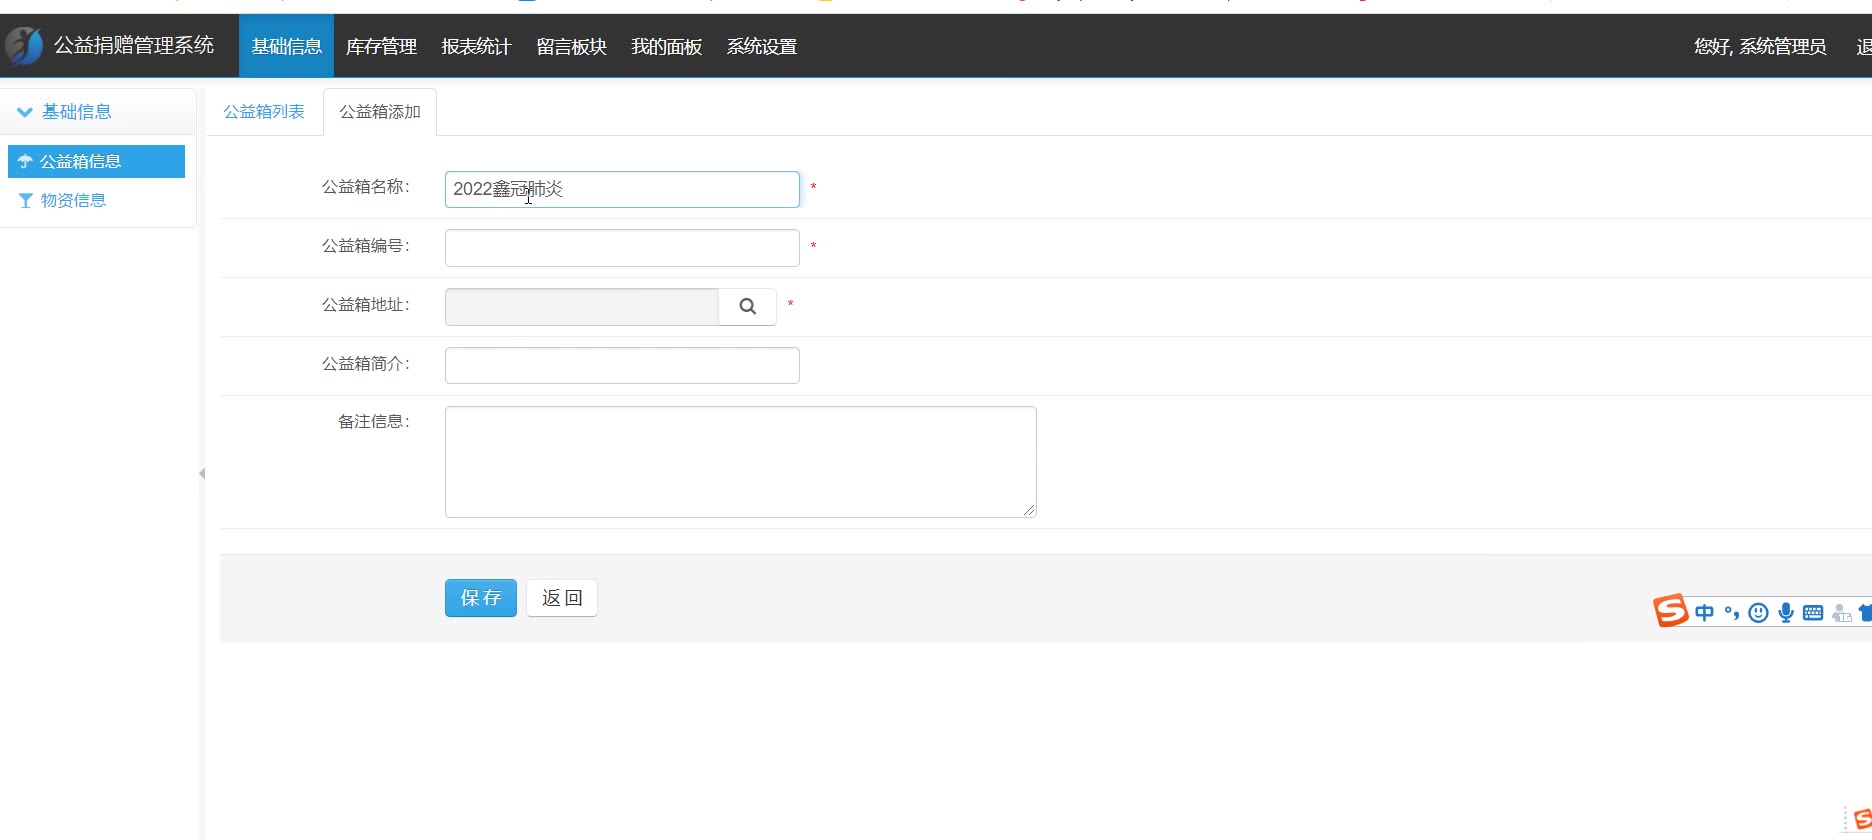
Task: Click the 您好, 系统管理员 user link
Action: coord(1760,46)
